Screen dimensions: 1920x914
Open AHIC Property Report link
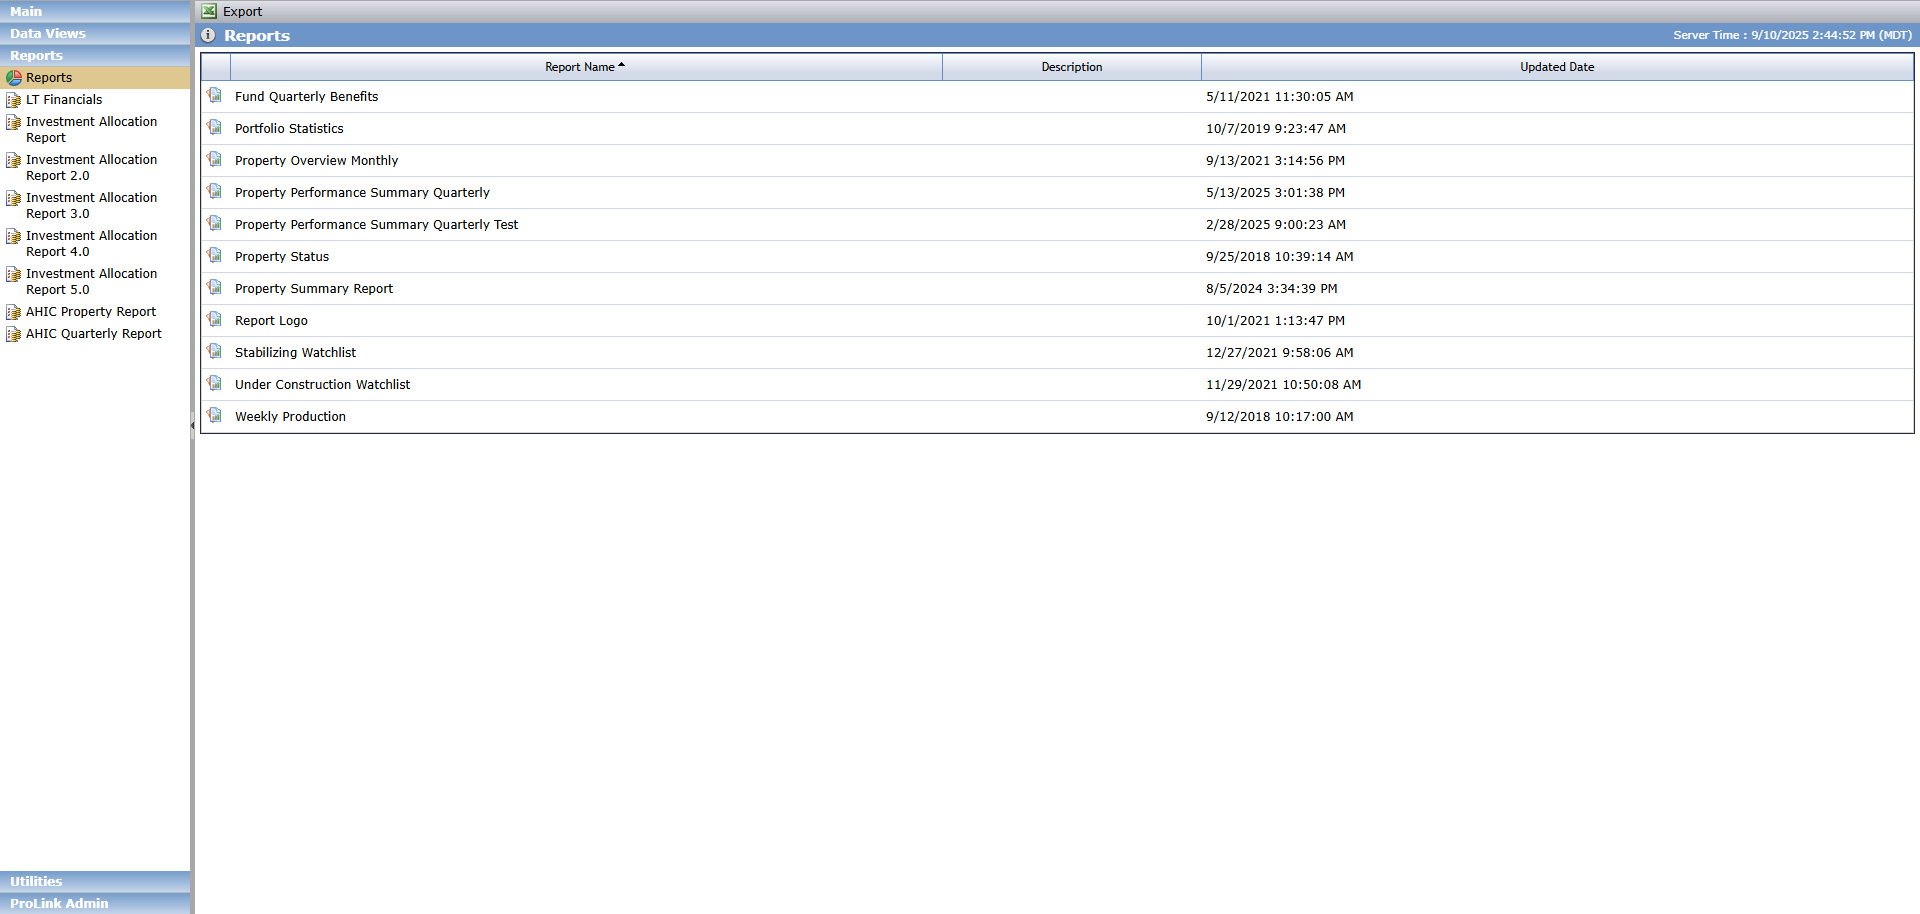coord(91,312)
